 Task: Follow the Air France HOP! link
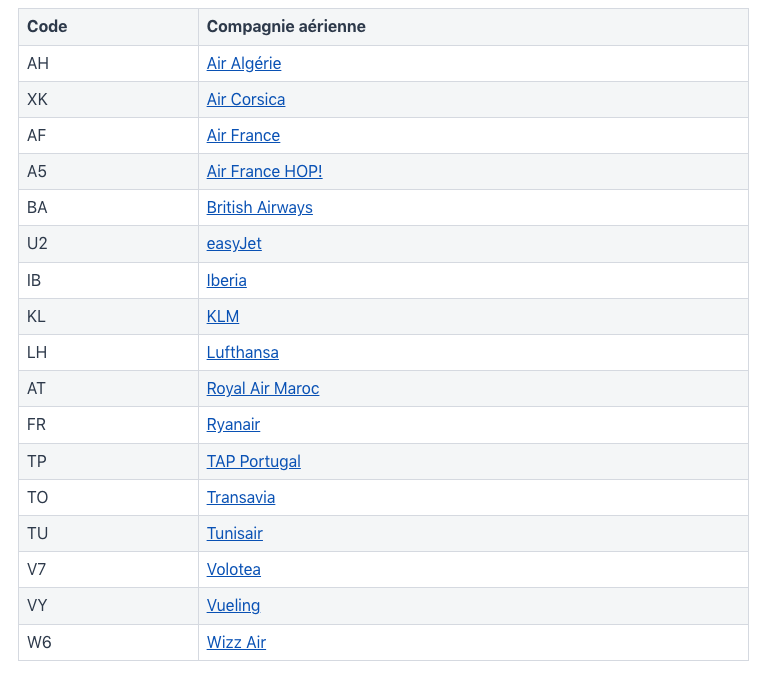[x=264, y=171]
